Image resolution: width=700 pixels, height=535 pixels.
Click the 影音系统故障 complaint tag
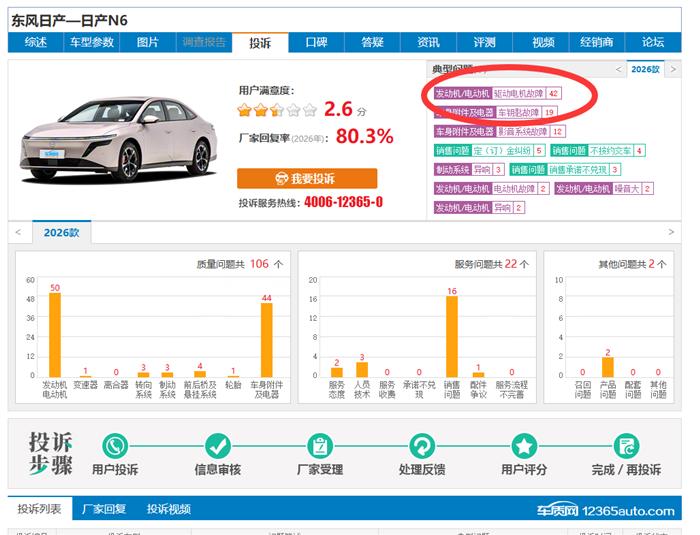coord(523,131)
